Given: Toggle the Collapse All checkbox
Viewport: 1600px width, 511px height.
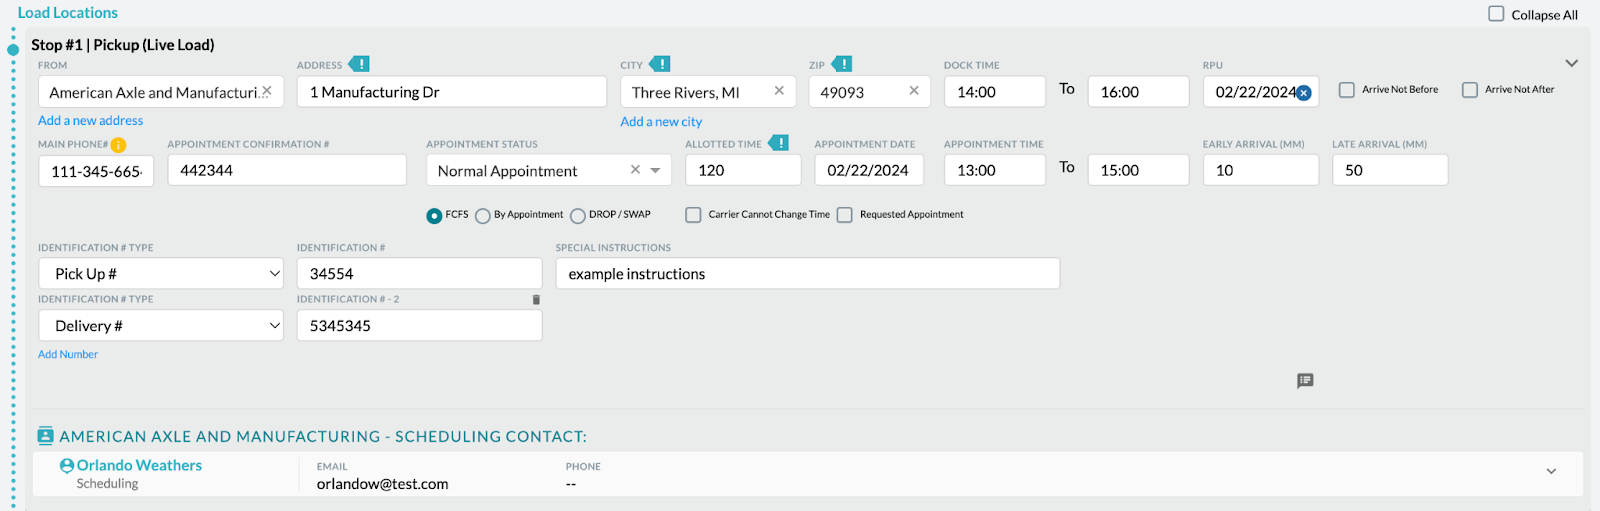Looking at the screenshot, I should pos(1496,14).
